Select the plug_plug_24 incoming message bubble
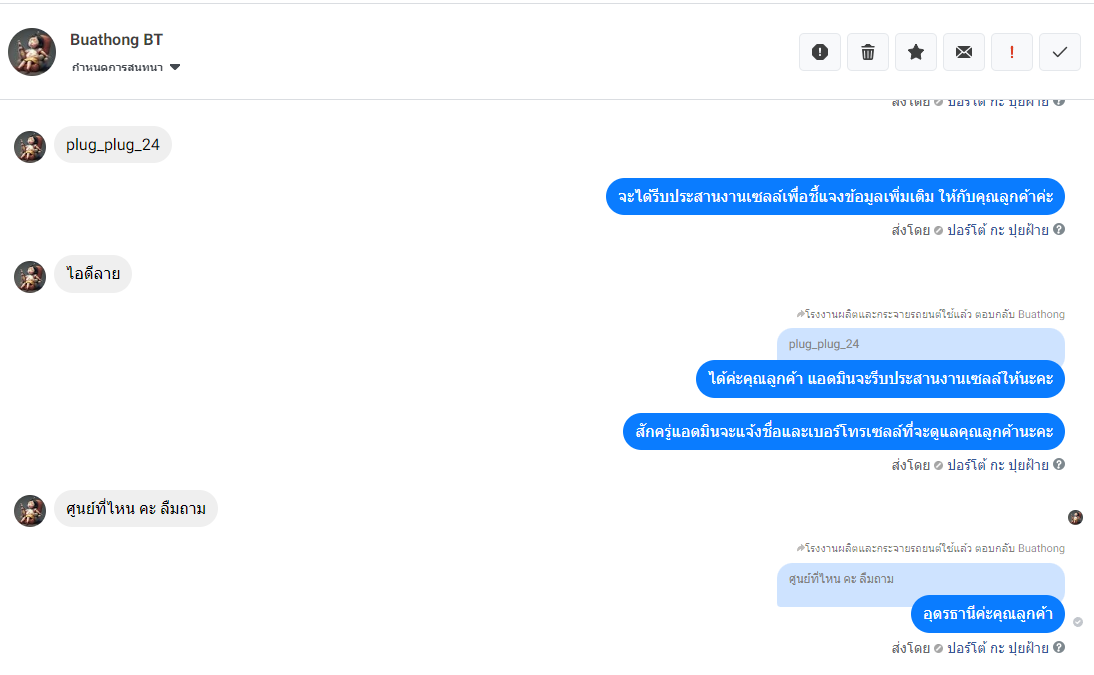The width and height of the screenshot is (1094, 675). [x=113, y=144]
